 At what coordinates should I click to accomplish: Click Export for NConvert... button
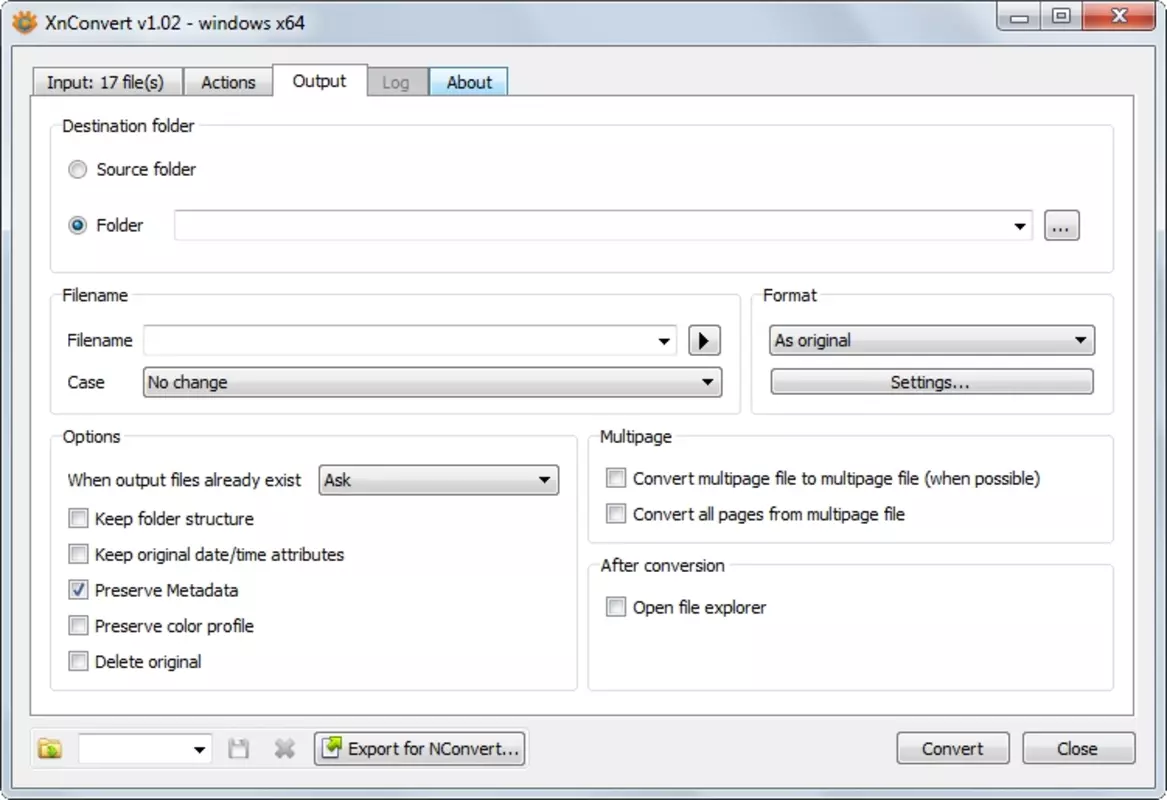[x=421, y=749]
